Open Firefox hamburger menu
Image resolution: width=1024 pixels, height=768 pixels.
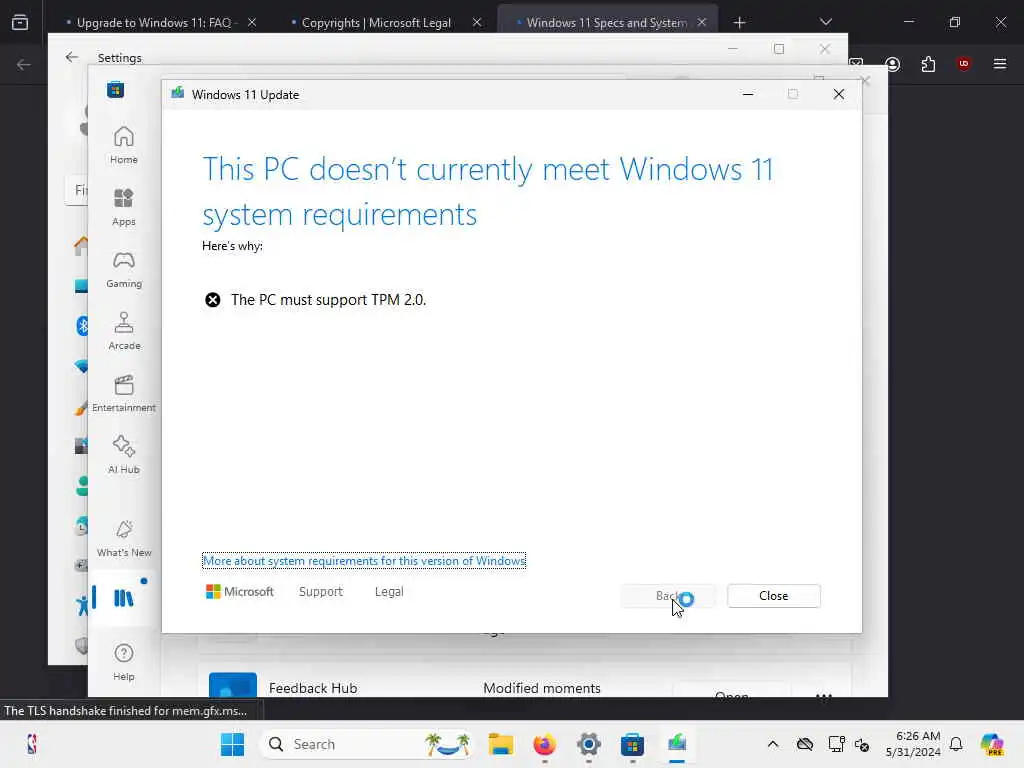pyautogui.click(x=1000, y=64)
